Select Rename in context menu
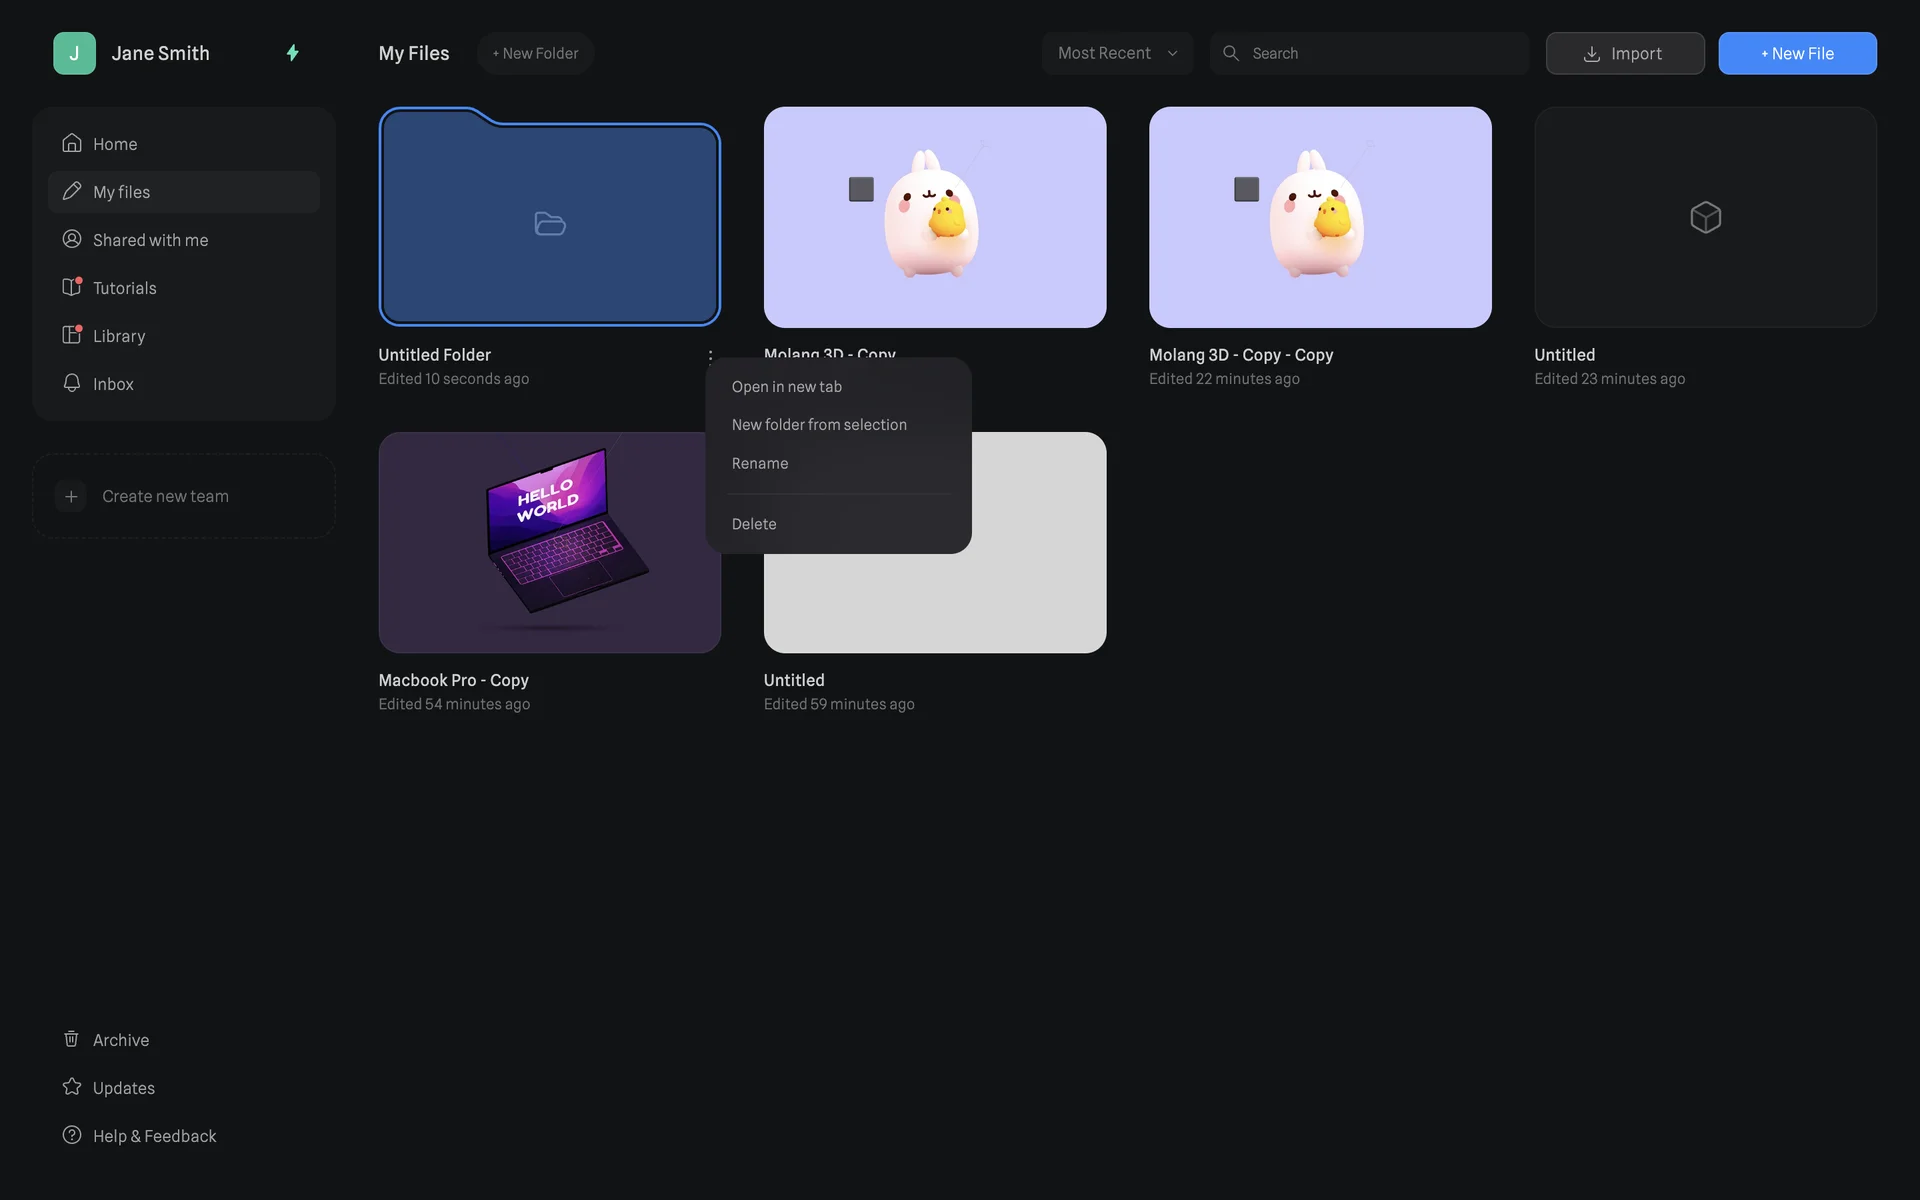The width and height of the screenshot is (1920, 1200). click(759, 464)
